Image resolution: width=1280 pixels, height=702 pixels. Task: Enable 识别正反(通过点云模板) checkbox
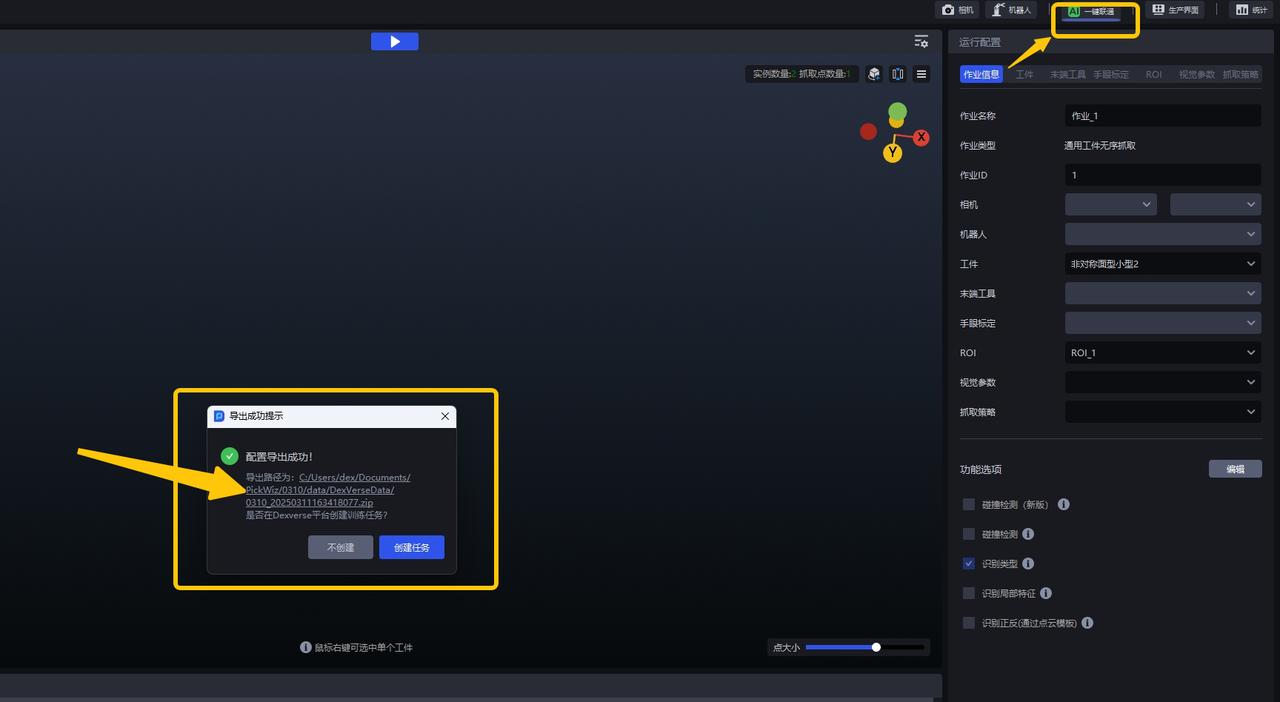coord(968,623)
